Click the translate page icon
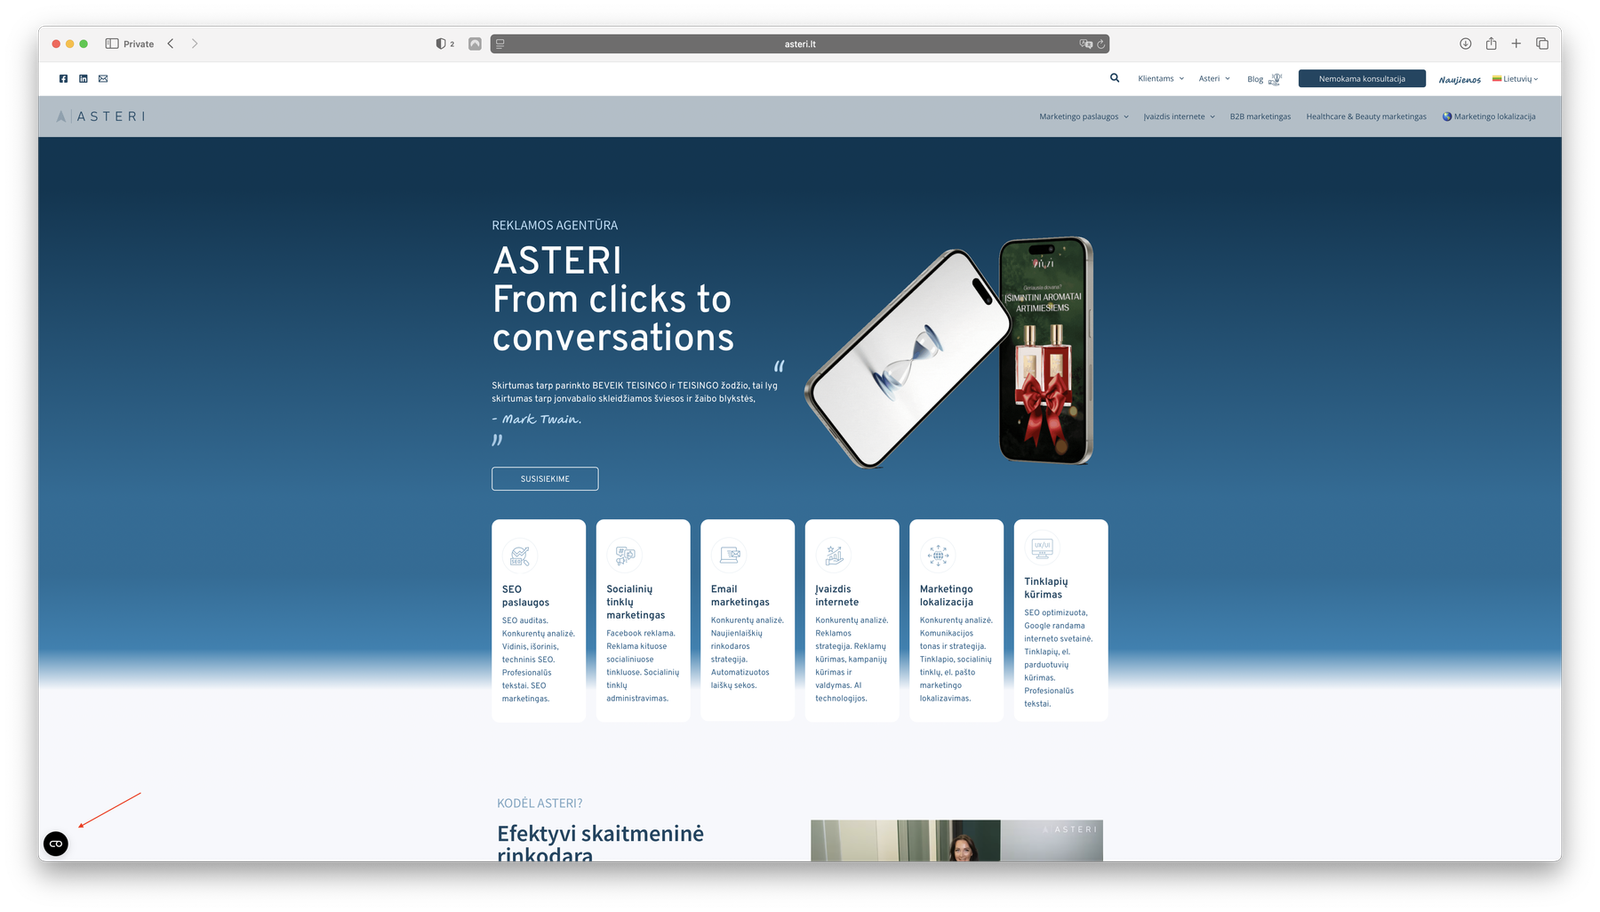Screen dimensions: 1600x912 (1086, 44)
